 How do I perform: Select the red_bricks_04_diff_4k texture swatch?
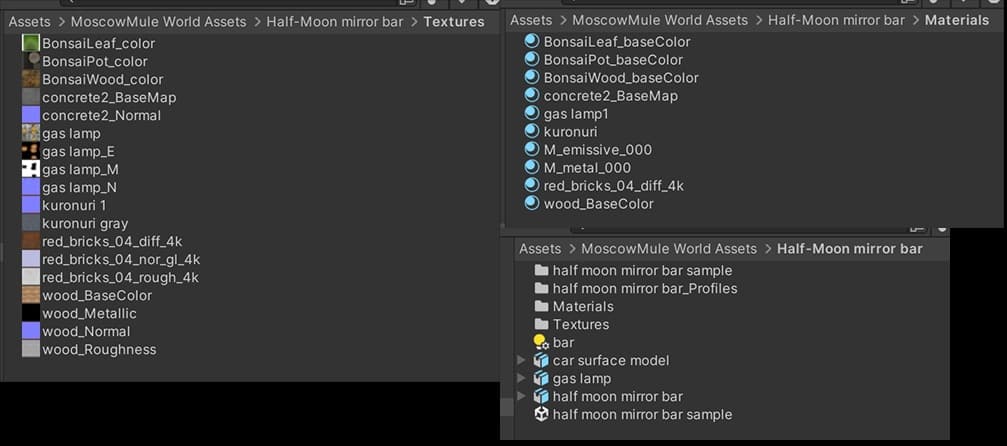coord(31,241)
